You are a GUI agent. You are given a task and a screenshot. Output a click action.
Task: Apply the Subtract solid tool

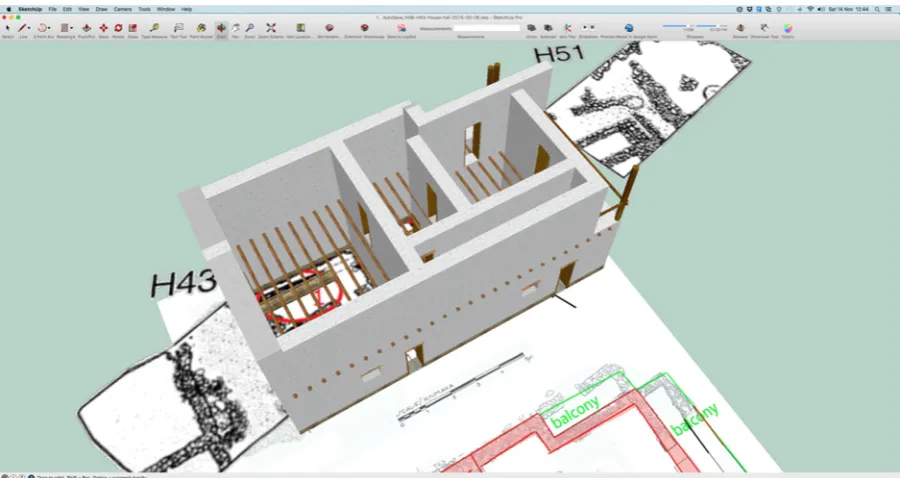coord(548,28)
